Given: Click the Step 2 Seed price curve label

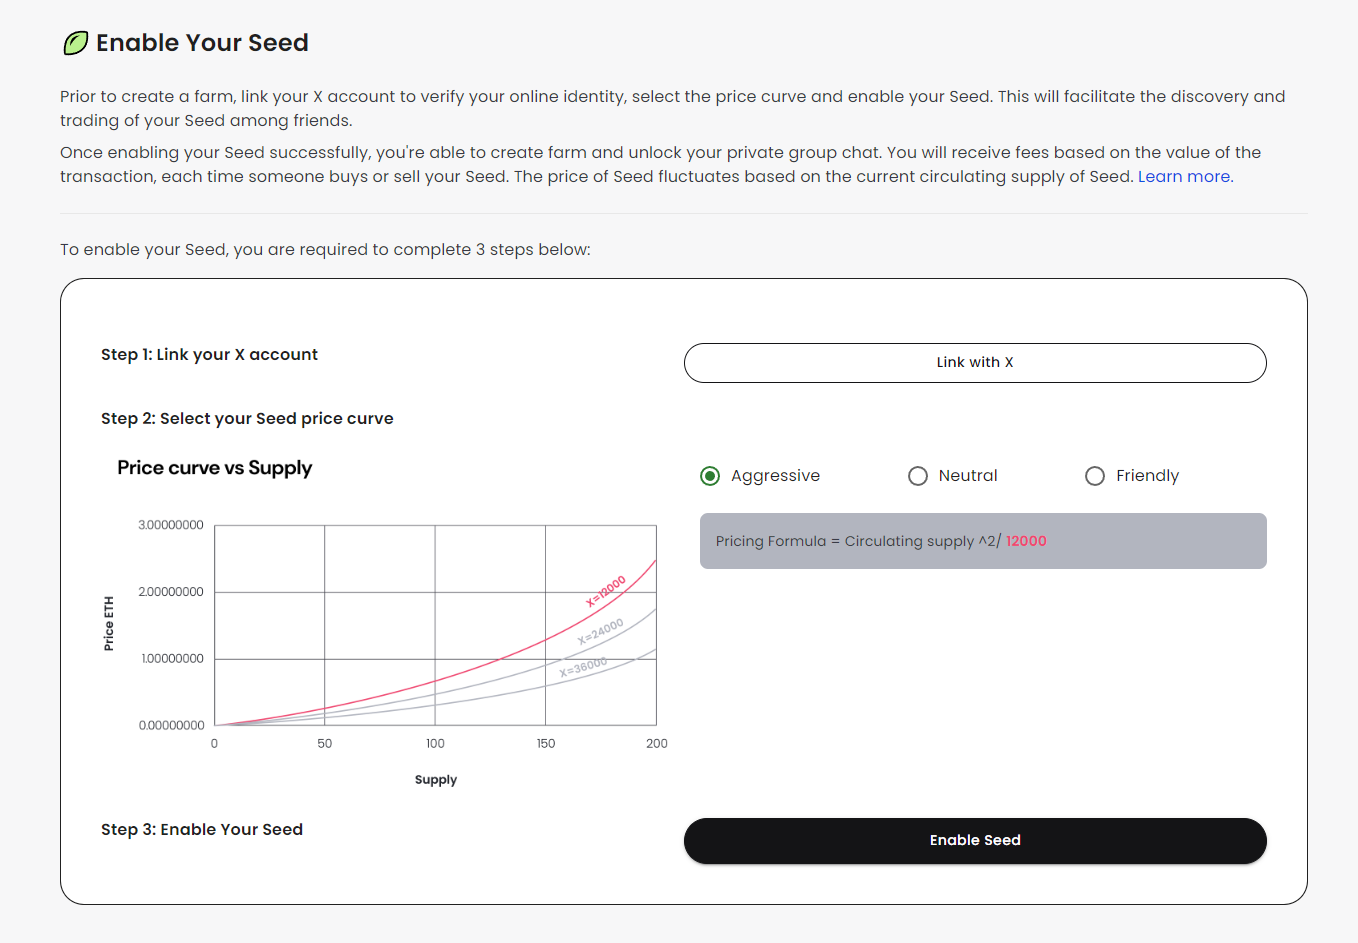Looking at the screenshot, I should [x=247, y=419].
